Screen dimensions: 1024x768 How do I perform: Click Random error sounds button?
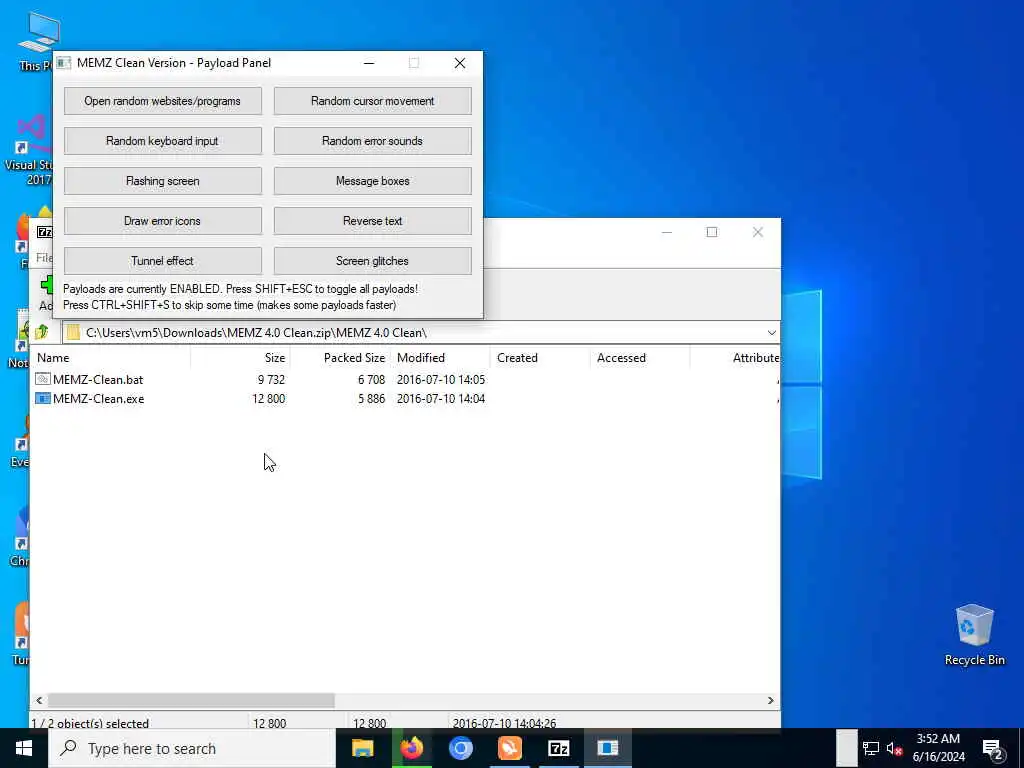[372, 141]
